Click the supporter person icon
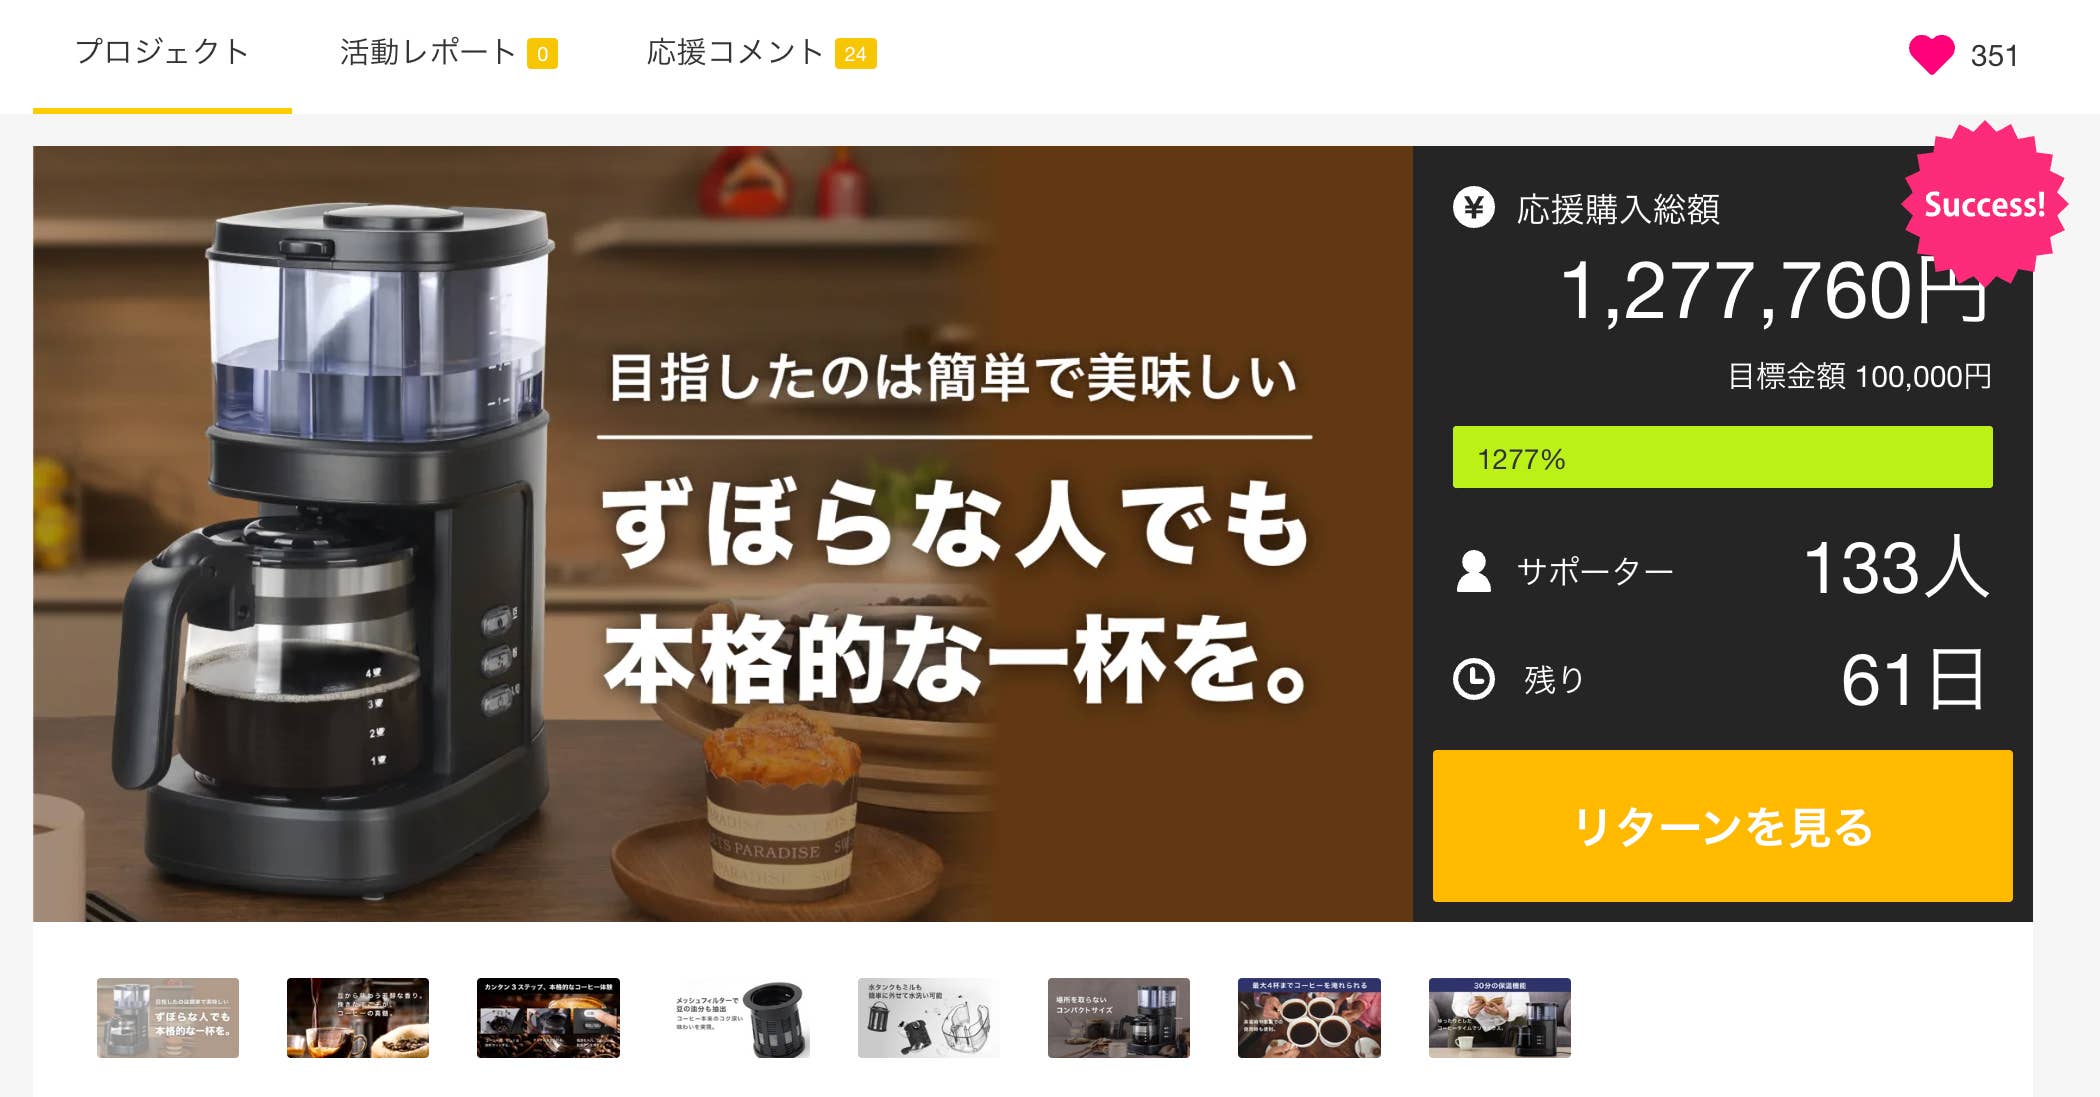Viewport: 2100px width, 1097px height. click(1473, 571)
